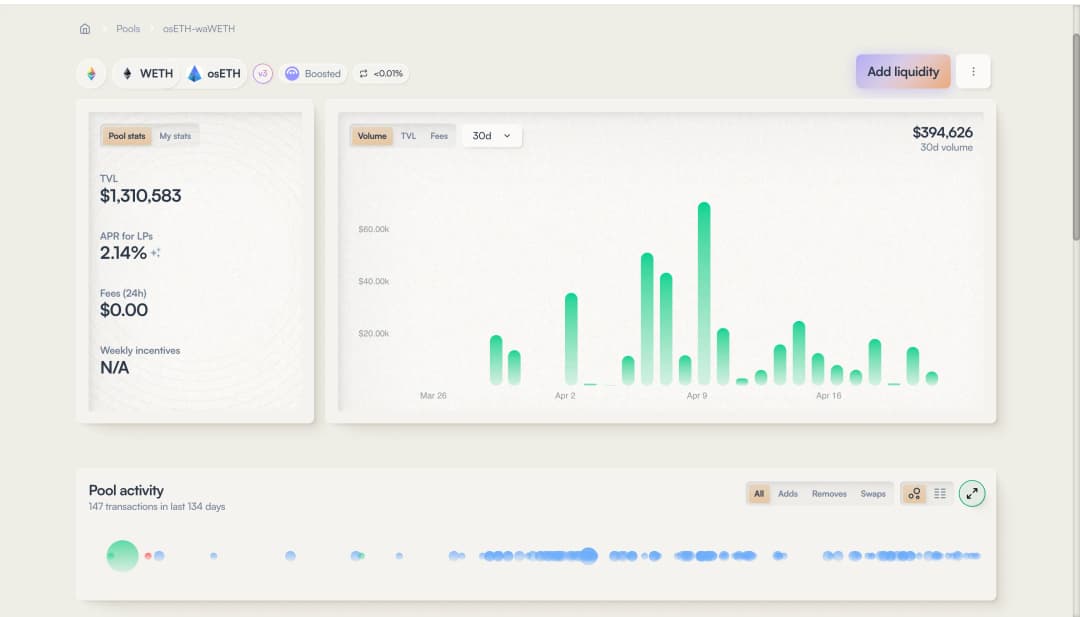Go to Pools via the breadcrumb link
Image resolution: width=1080 pixels, height=617 pixels.
(x=128, y=29)
